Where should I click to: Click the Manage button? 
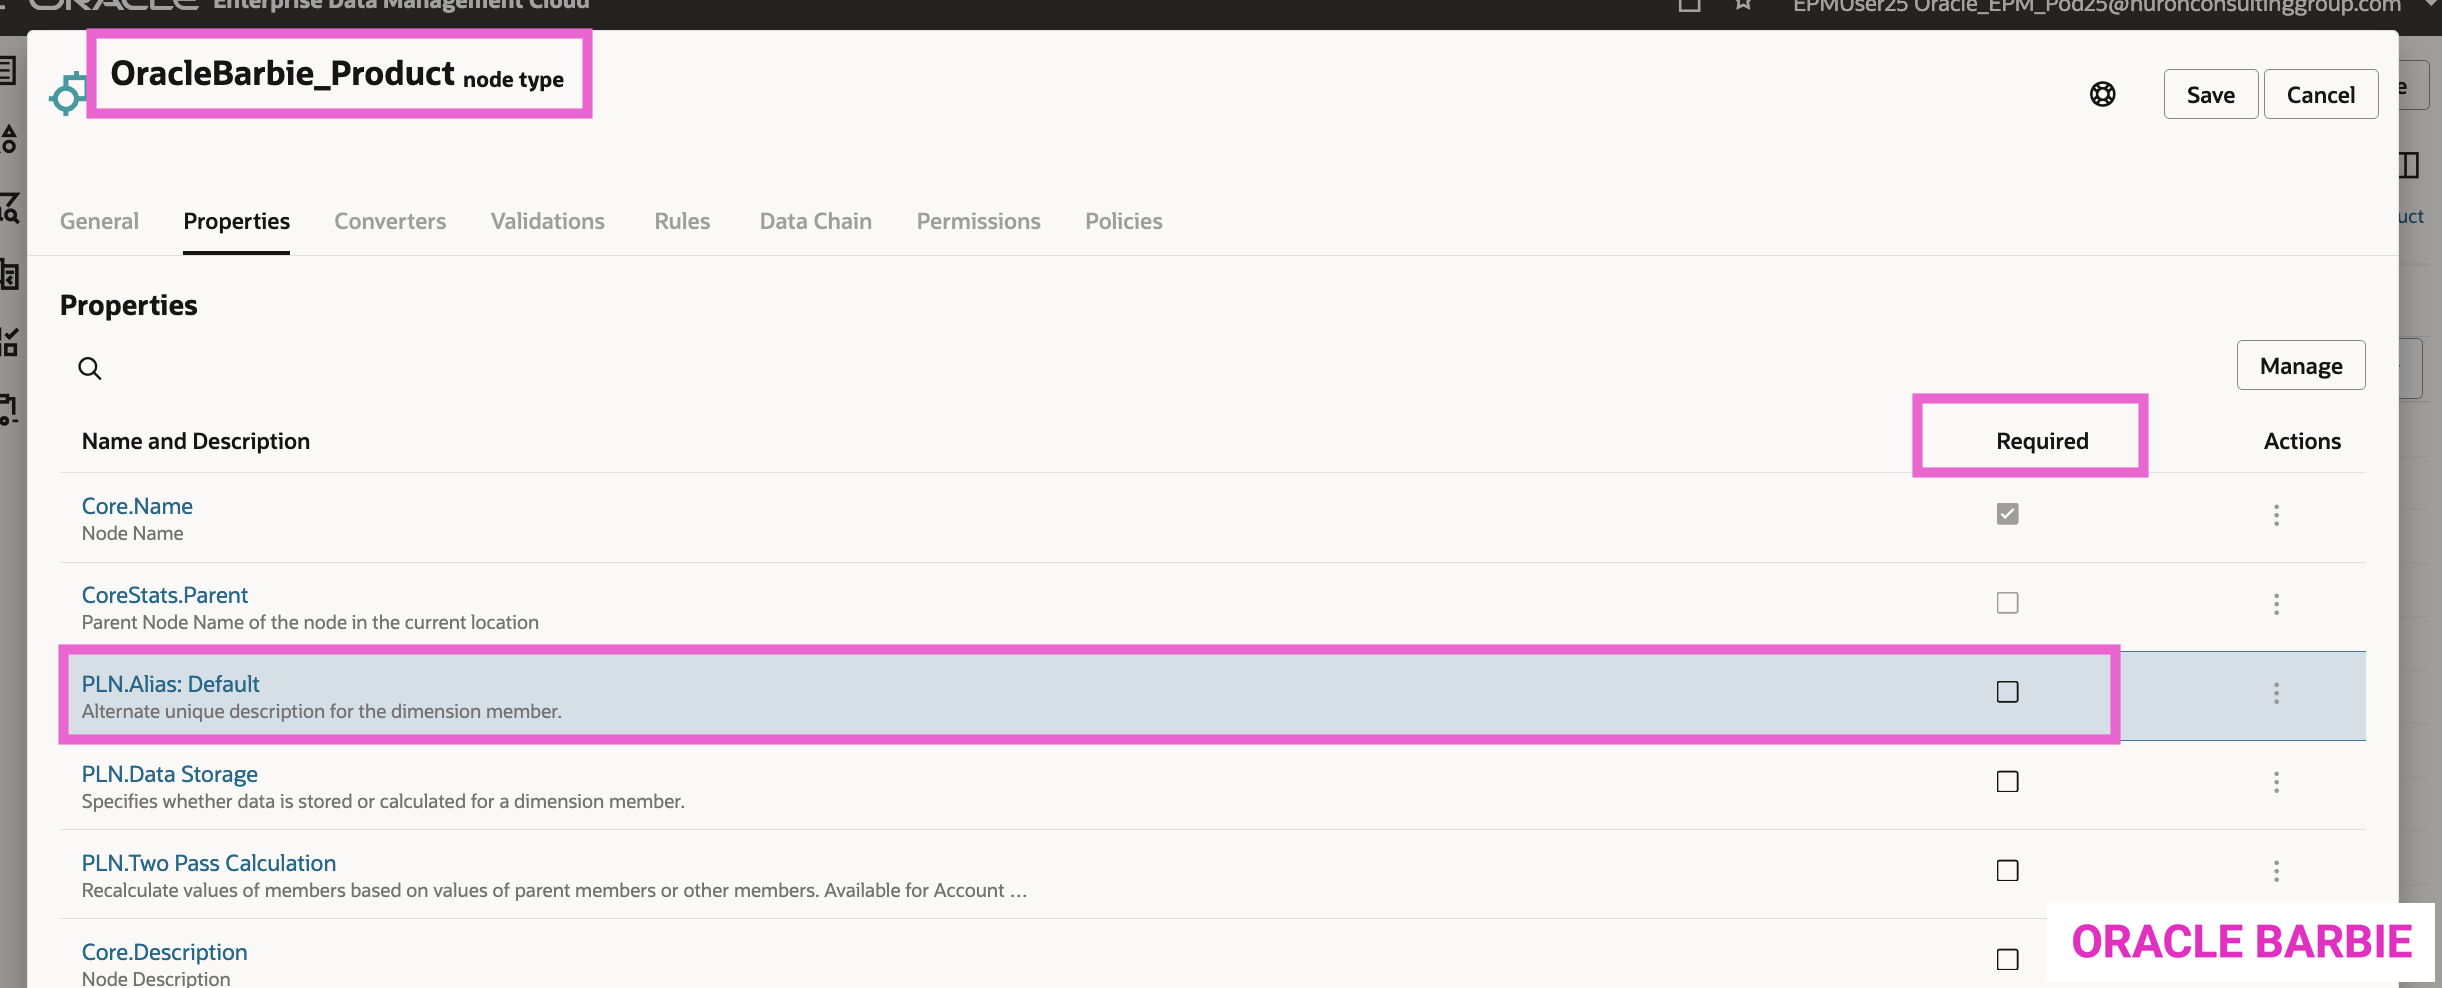pyautogui.click(x=2300, y=366)
